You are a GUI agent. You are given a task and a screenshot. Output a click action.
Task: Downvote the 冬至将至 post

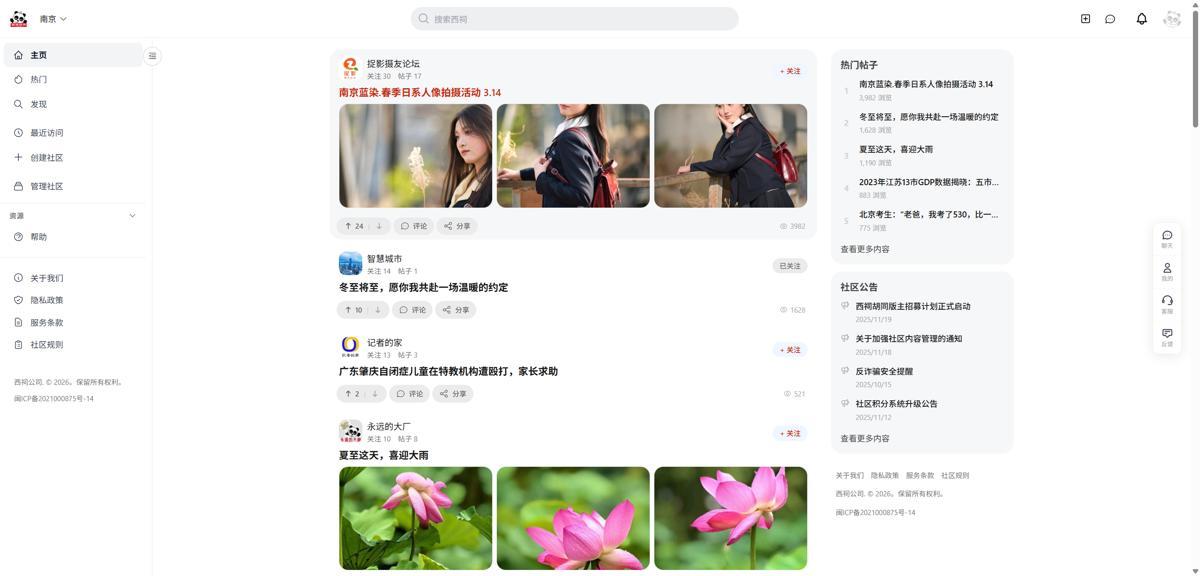pos(378,310)
